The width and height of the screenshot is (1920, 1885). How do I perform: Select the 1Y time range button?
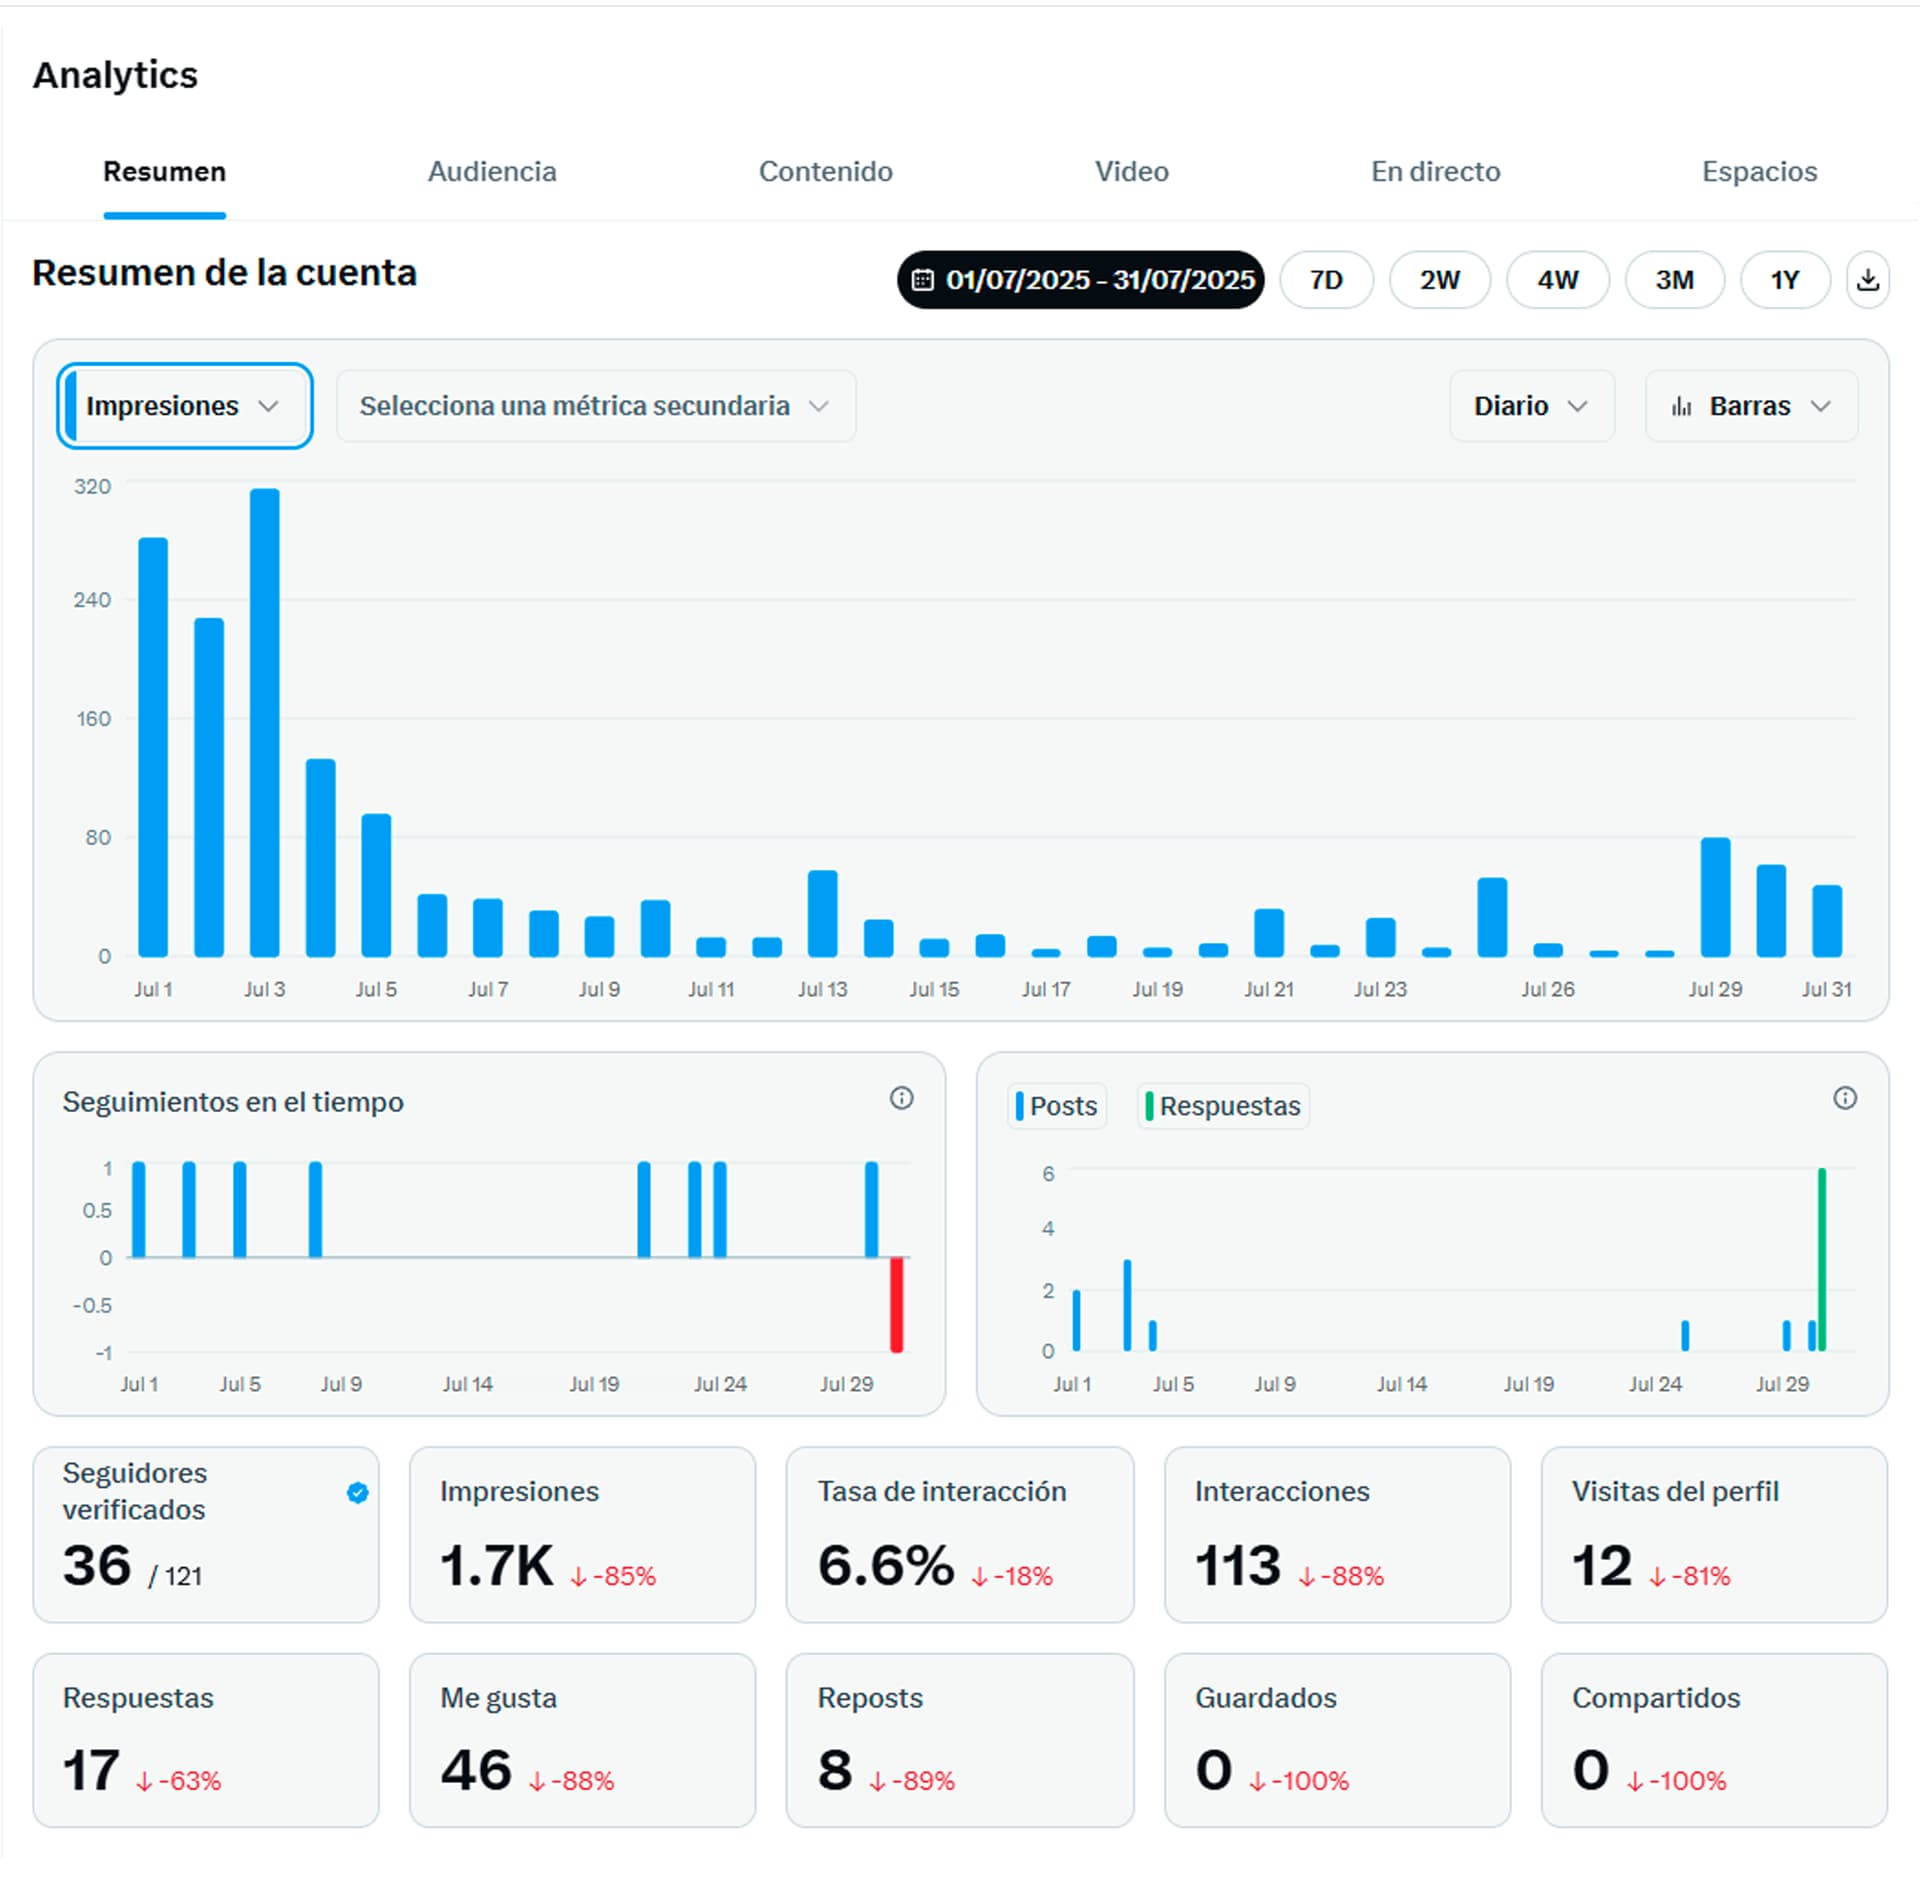click(1785, 280)
